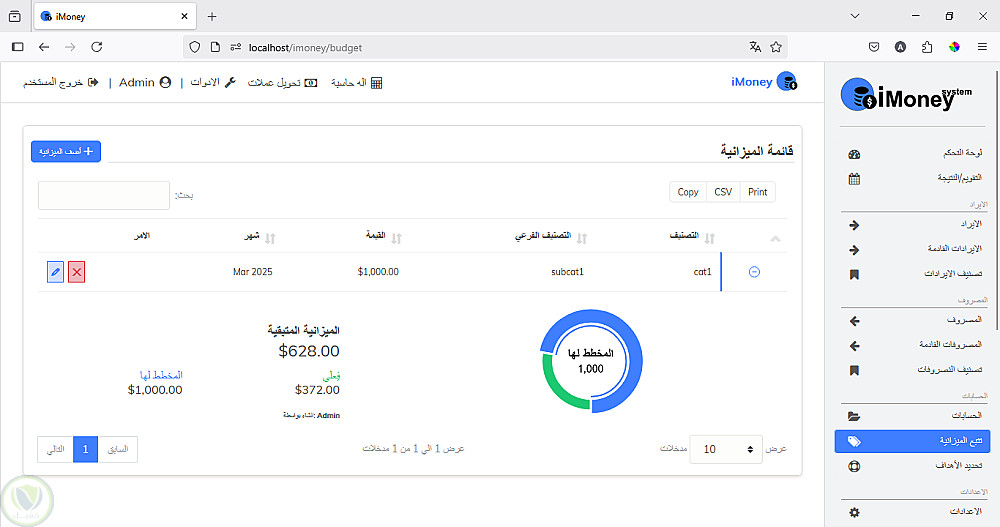Click the income category bookmark icon
This screenshot has width=1000, height=527.
click(854, 274)
